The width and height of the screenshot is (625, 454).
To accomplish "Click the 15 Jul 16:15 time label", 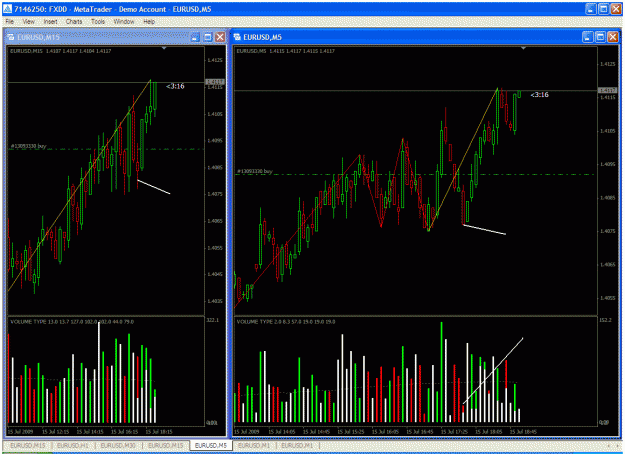I will tap(124, 432).
